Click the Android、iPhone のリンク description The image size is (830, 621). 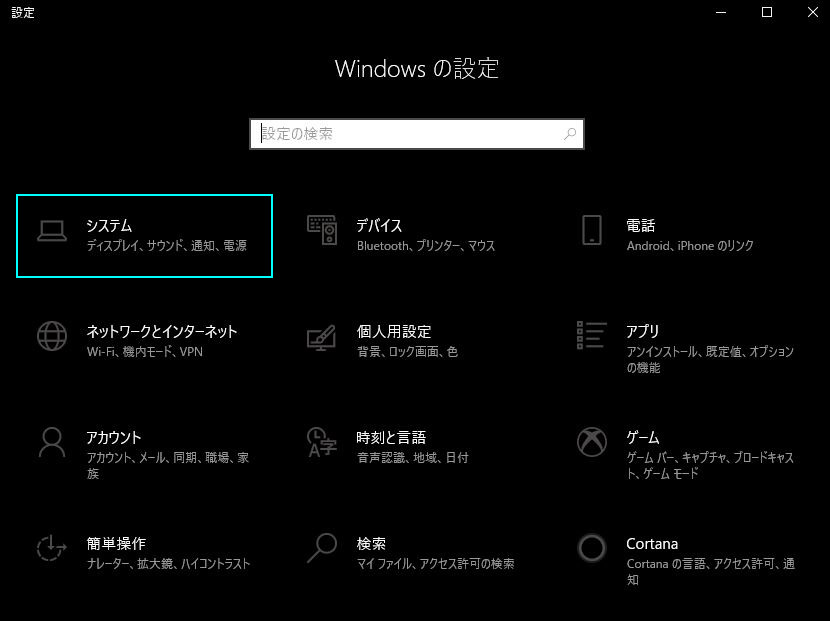click(690, 246)
